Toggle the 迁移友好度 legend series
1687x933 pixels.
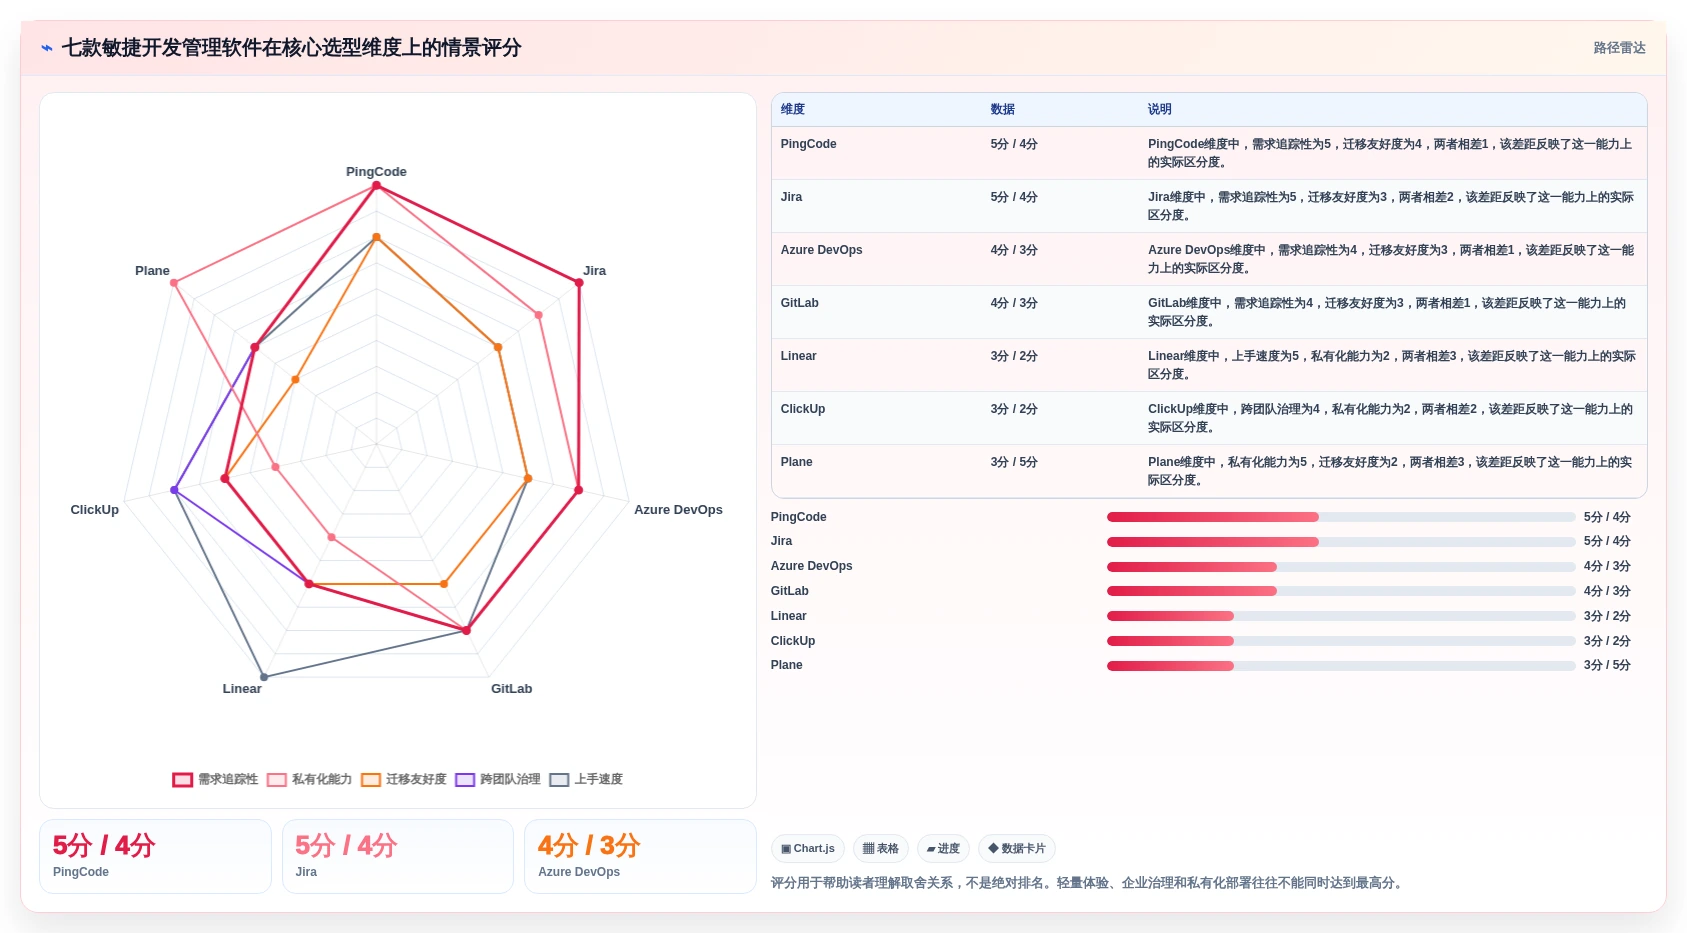[403, 779]
